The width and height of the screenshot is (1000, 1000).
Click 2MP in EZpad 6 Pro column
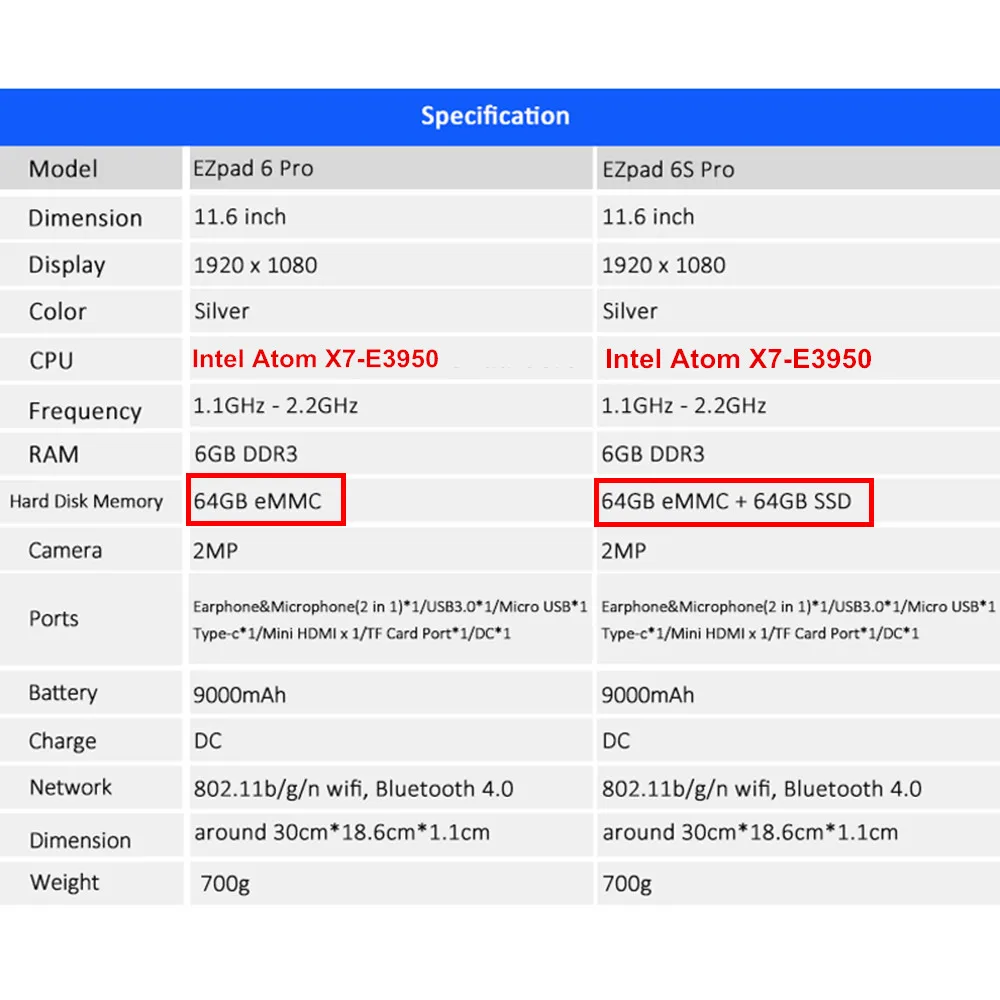[x=216, y=550]
